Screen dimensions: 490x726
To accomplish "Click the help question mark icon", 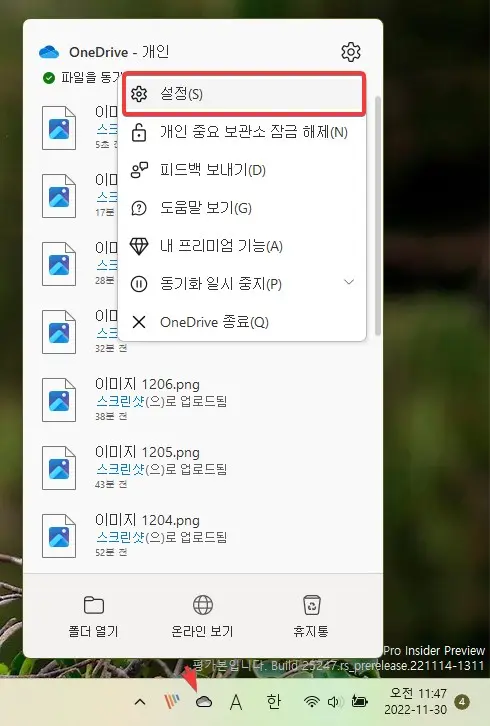I will point(139,208).
